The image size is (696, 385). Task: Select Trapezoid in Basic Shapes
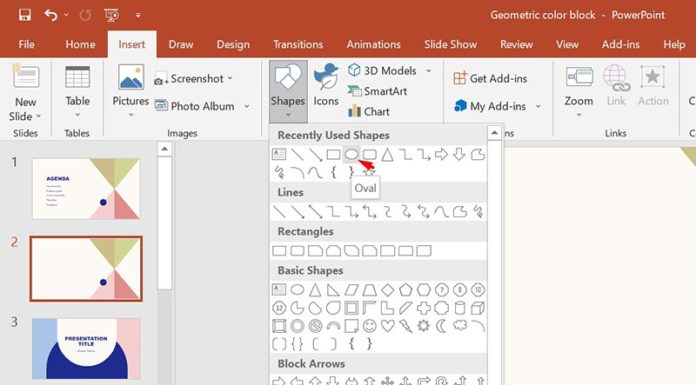[369, 290]
